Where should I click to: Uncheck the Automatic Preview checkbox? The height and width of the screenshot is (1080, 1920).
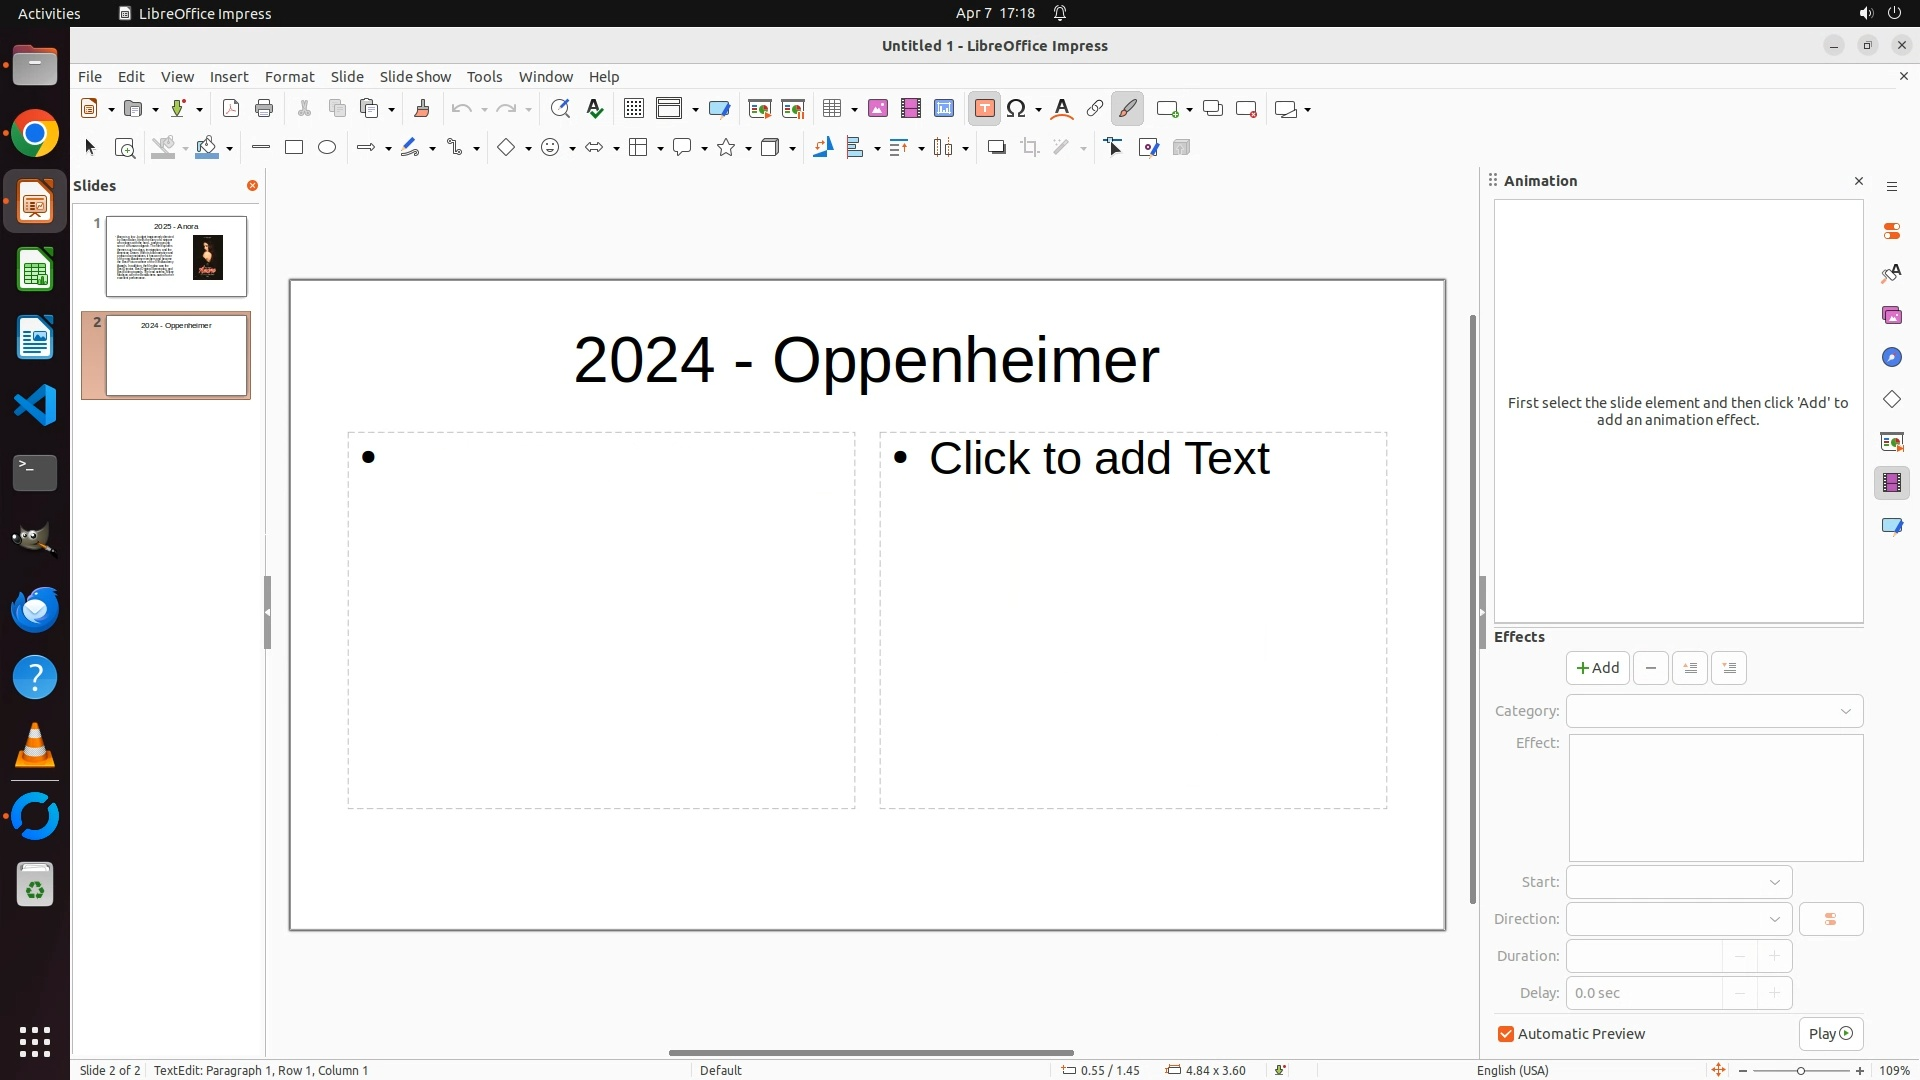(x=1506, y=1034)
